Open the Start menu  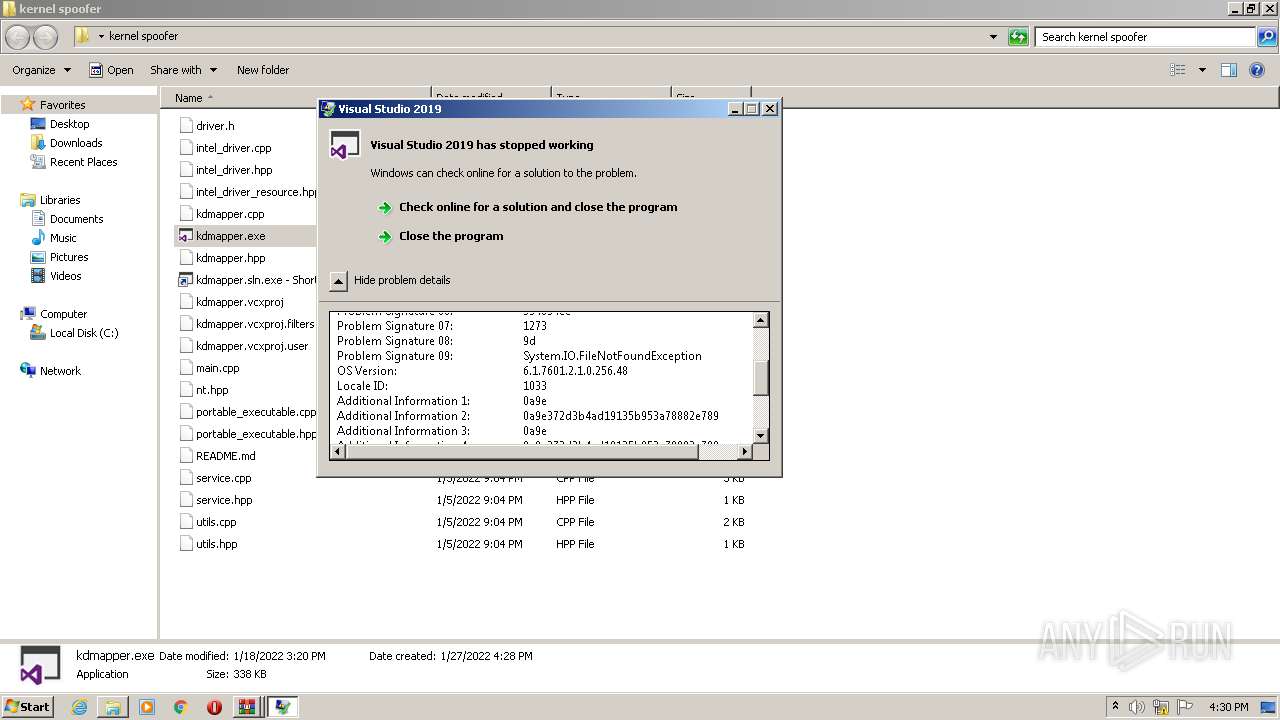[28, 706]
